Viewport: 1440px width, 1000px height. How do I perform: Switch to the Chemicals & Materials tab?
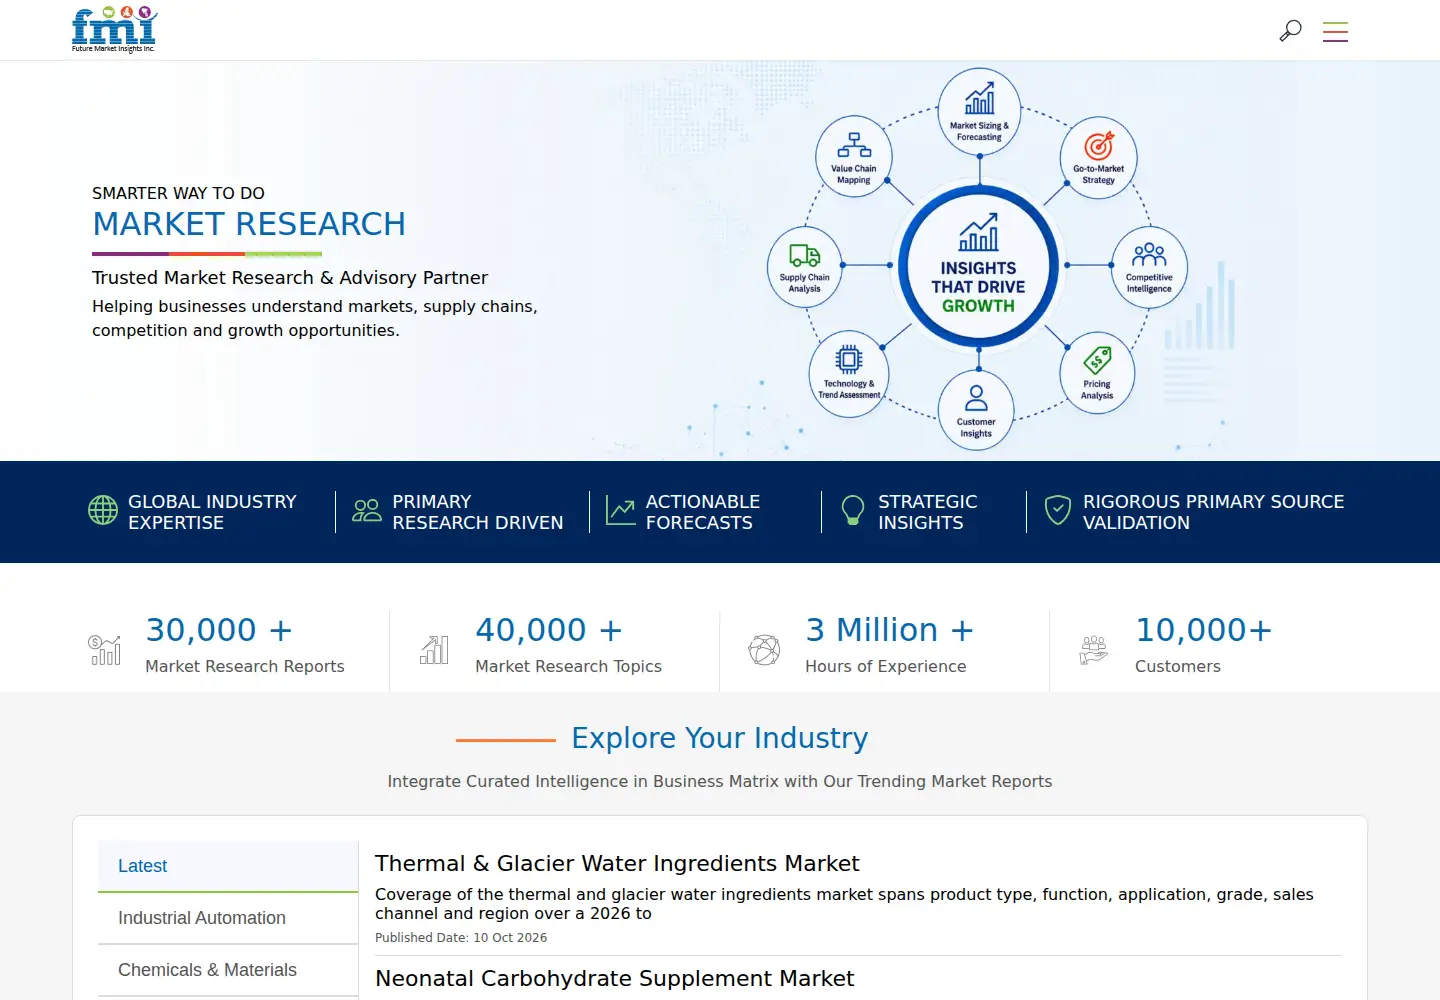tap(228, 970)
